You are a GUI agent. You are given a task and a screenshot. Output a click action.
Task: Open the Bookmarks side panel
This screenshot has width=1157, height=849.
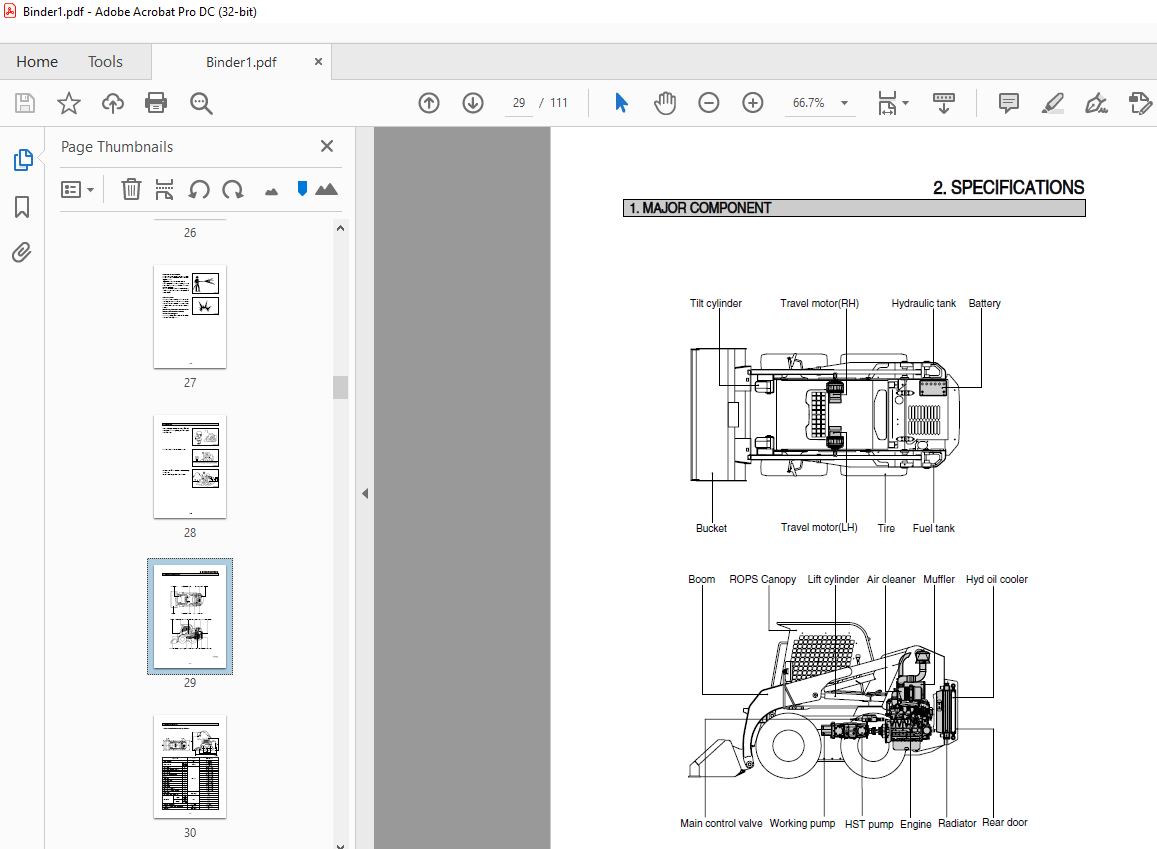pos(22,207)
